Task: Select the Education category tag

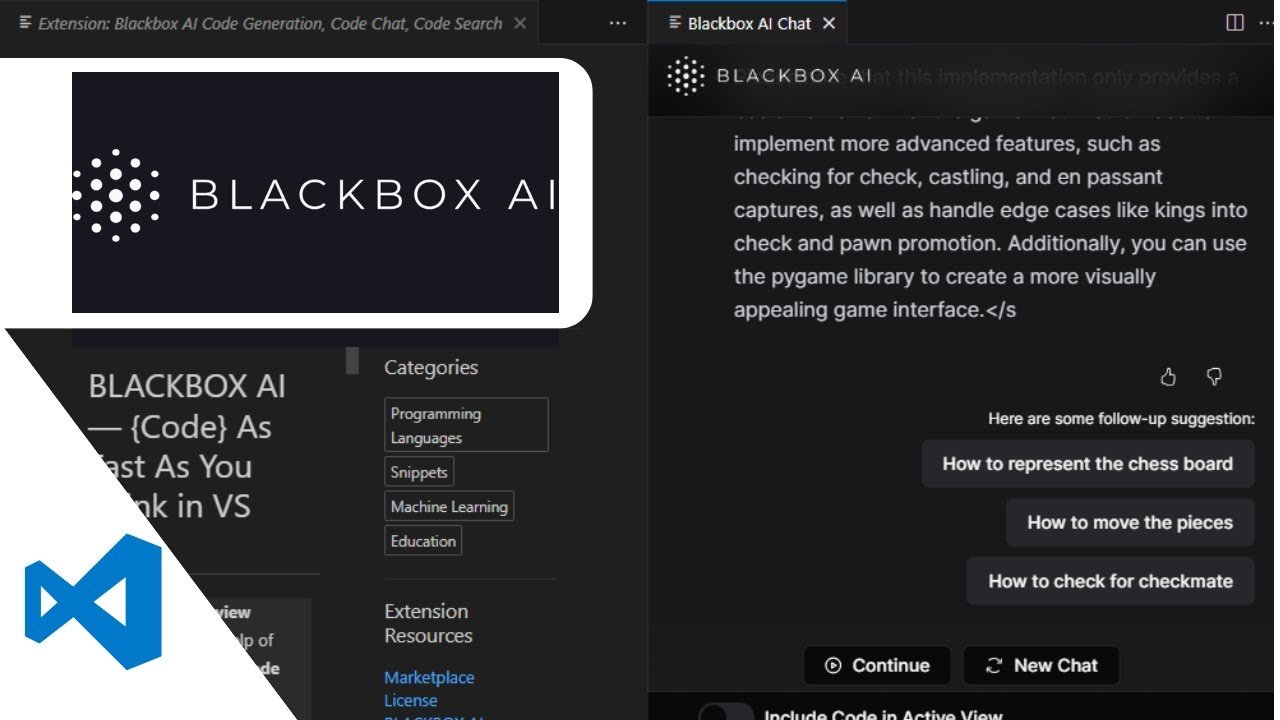Action: click(x=423, y=541)
